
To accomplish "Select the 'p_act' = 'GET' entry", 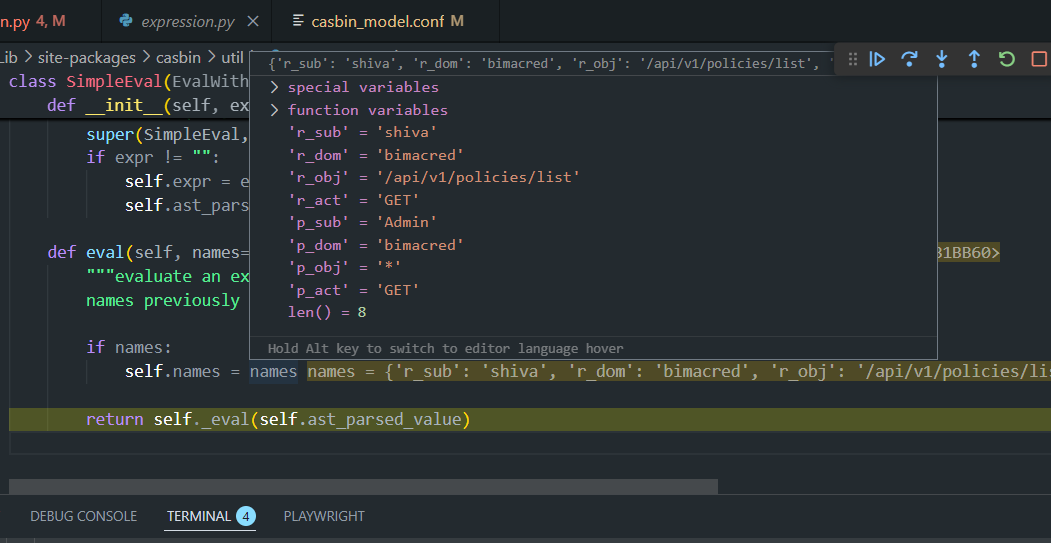I will tap(354, 290).
